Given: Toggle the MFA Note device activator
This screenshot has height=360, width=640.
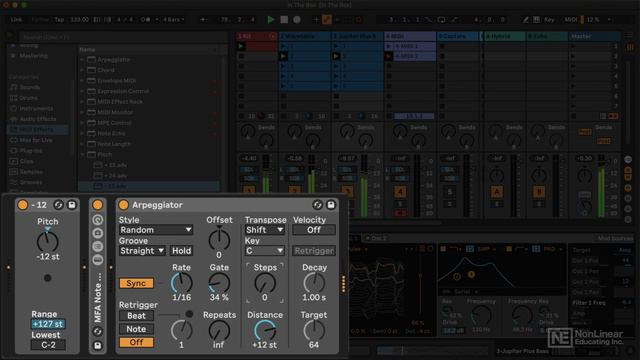Looking at the screenshot, I should [98, 205].
